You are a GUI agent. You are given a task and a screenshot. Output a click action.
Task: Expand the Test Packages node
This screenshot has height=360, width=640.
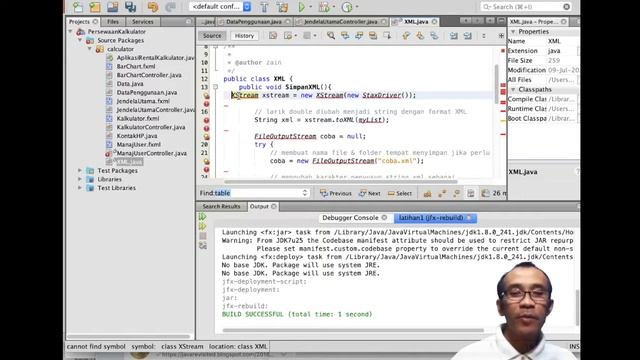point(80,170)
